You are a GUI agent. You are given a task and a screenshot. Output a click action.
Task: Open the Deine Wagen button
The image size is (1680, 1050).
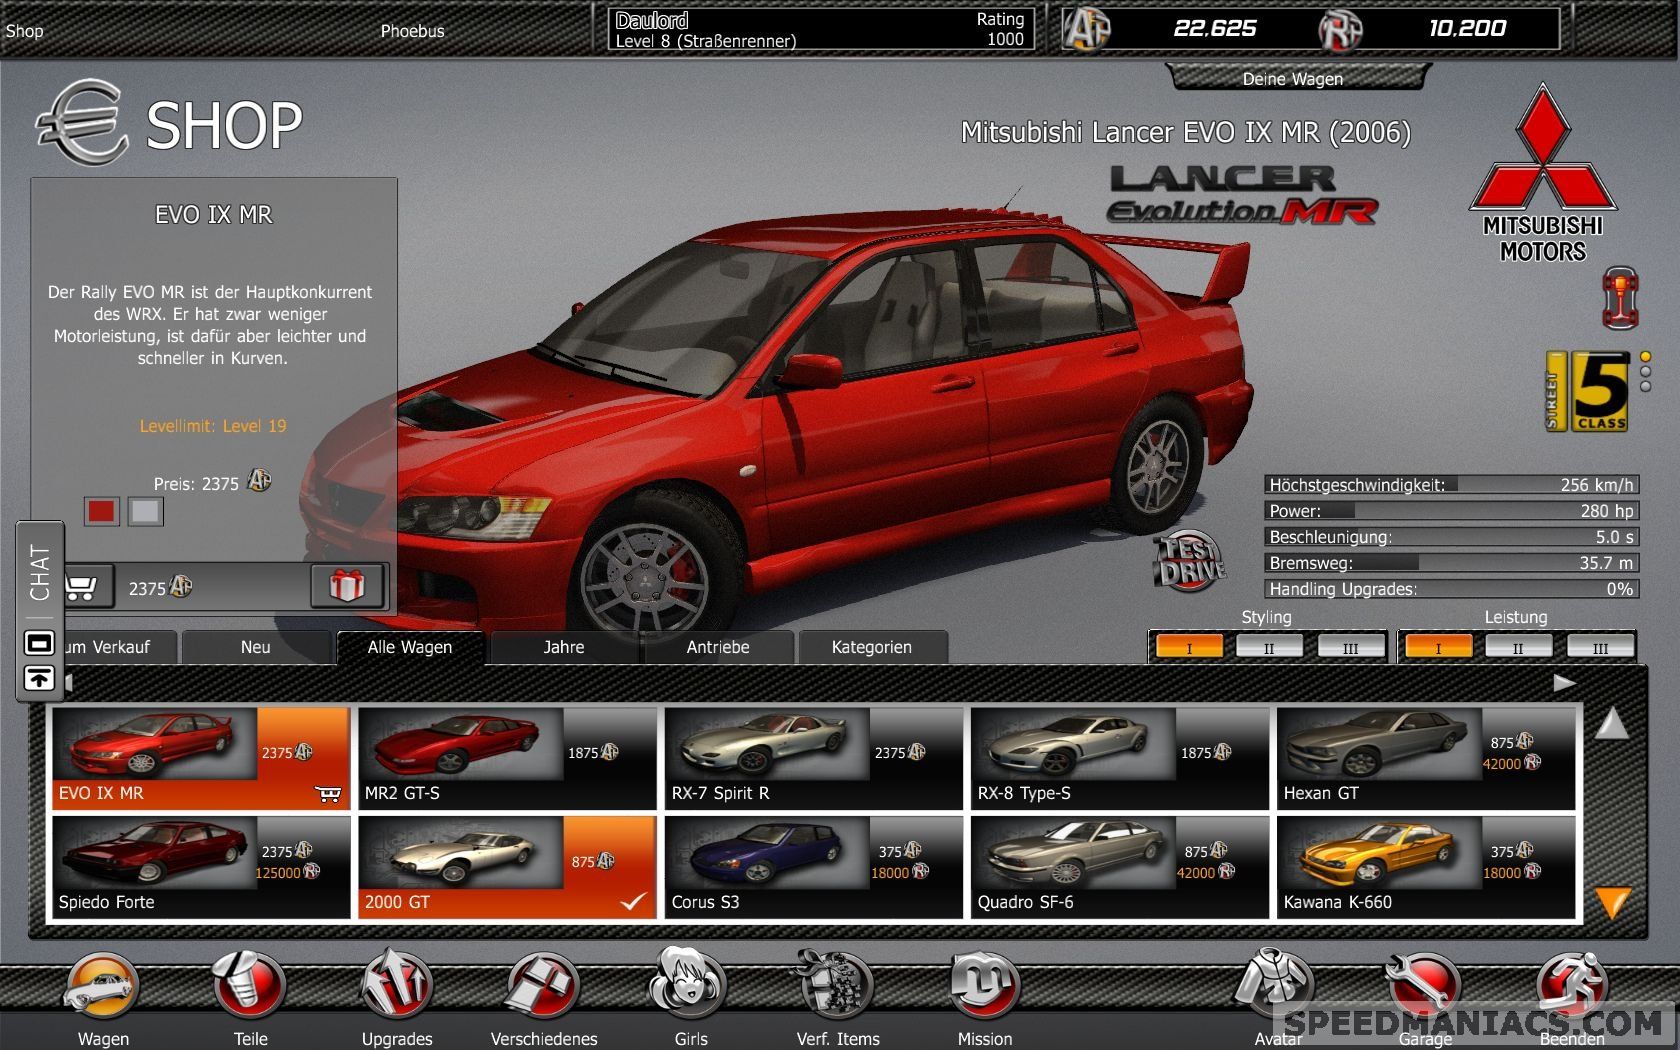point(1297,78)
